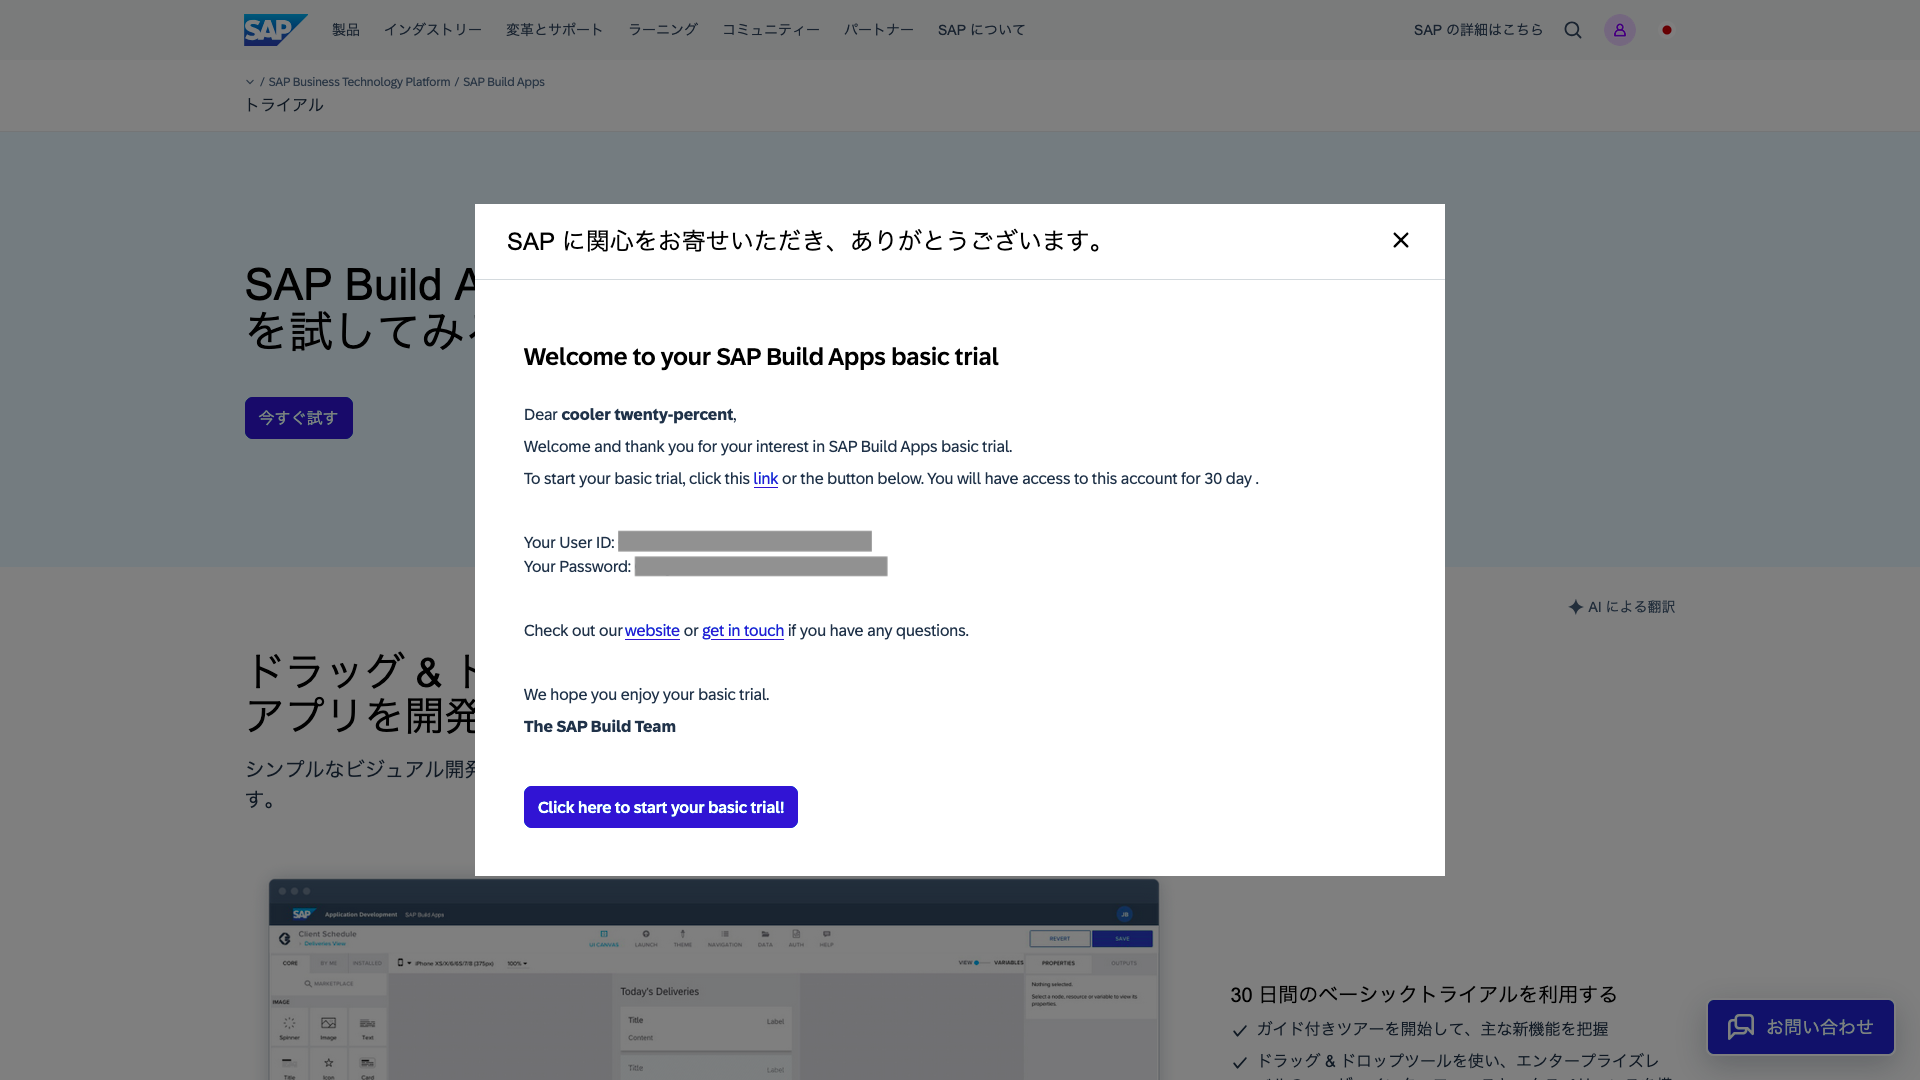1920x1080 pixels.
Task: Open SAP Business Technology Platform breadcrumb
Action: [x=359, y=82]
